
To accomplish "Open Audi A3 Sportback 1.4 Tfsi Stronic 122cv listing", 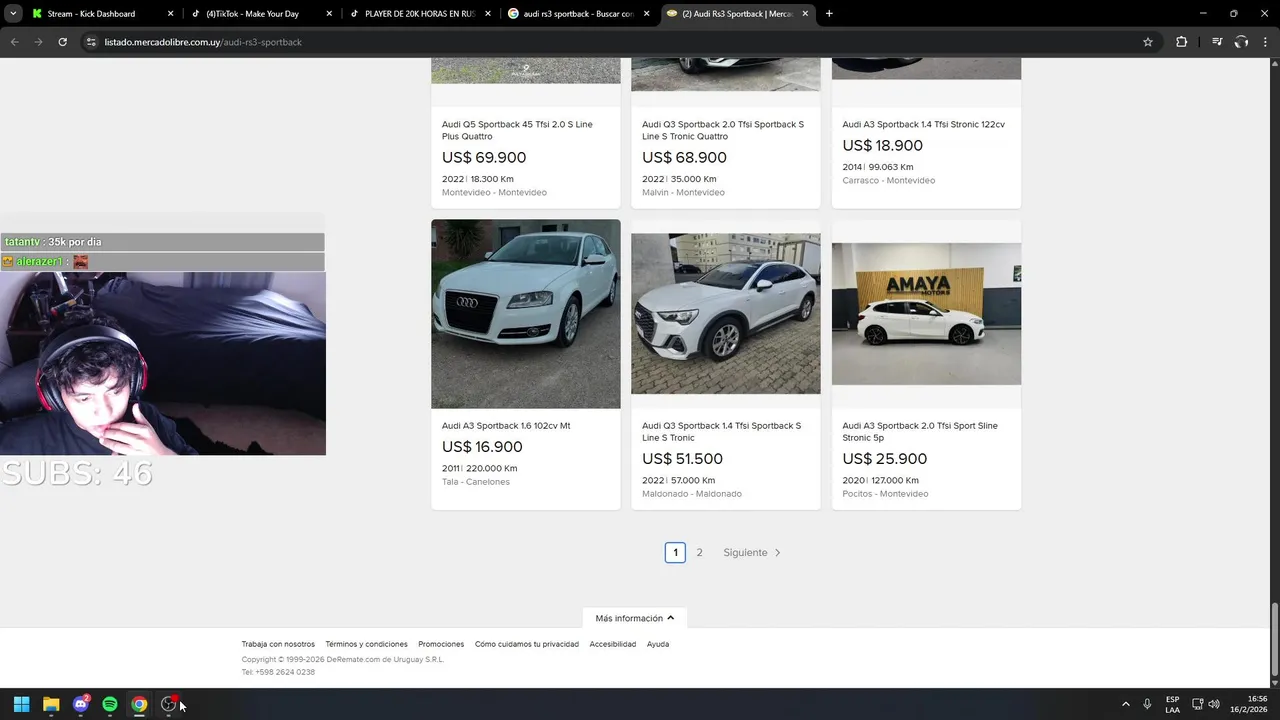I will (923, 125).
